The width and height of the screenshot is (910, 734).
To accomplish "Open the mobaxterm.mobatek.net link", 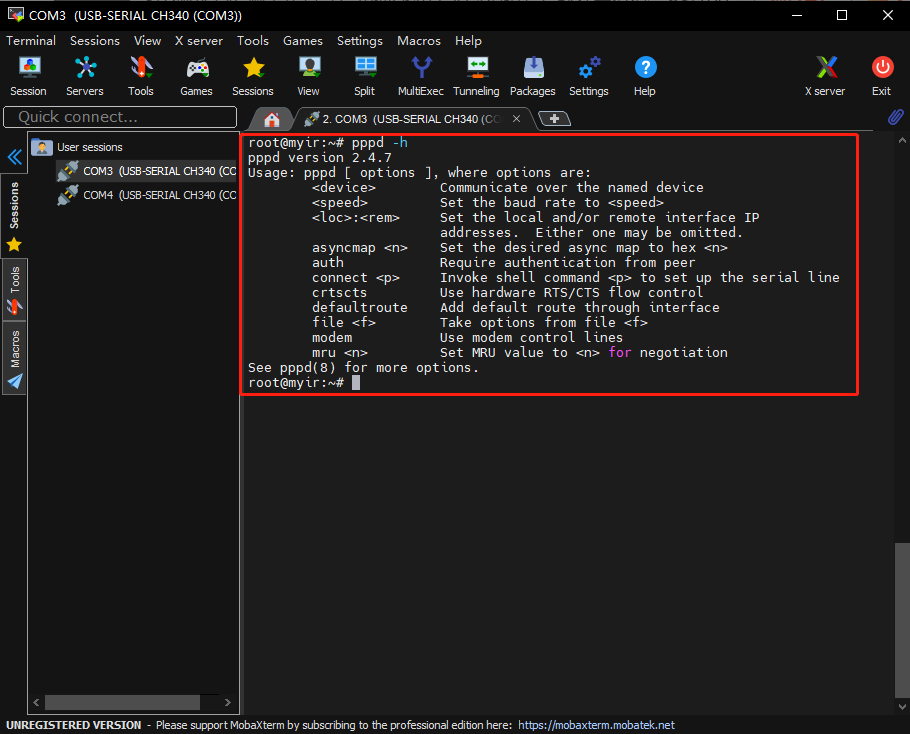I will tap(596, 725).
